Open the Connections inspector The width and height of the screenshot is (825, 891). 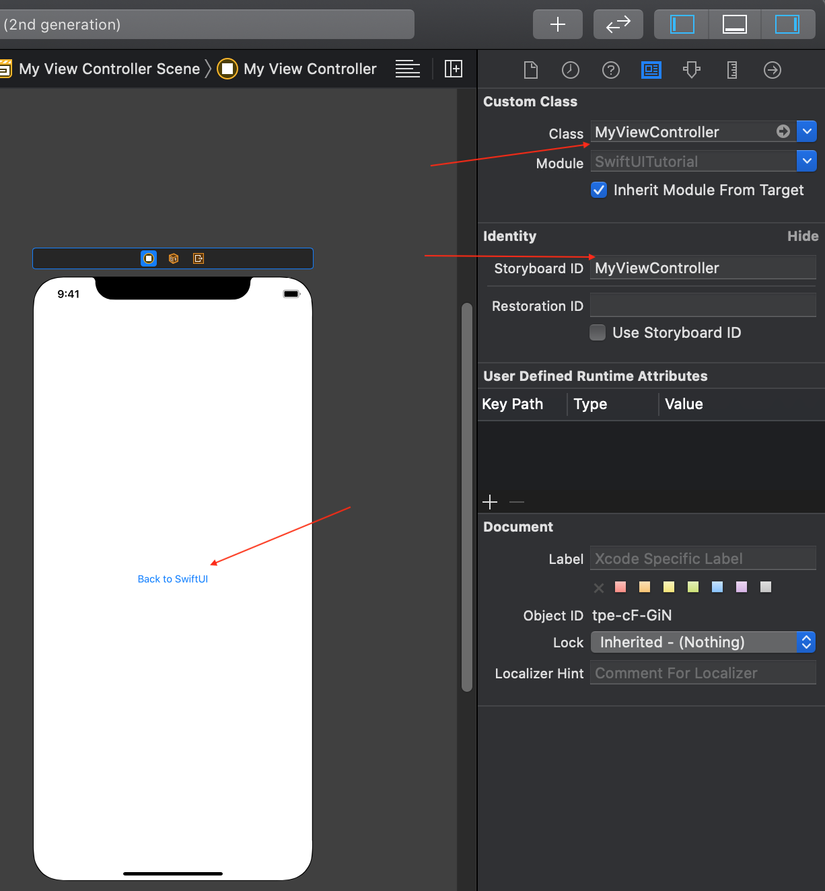click(772, 70)
